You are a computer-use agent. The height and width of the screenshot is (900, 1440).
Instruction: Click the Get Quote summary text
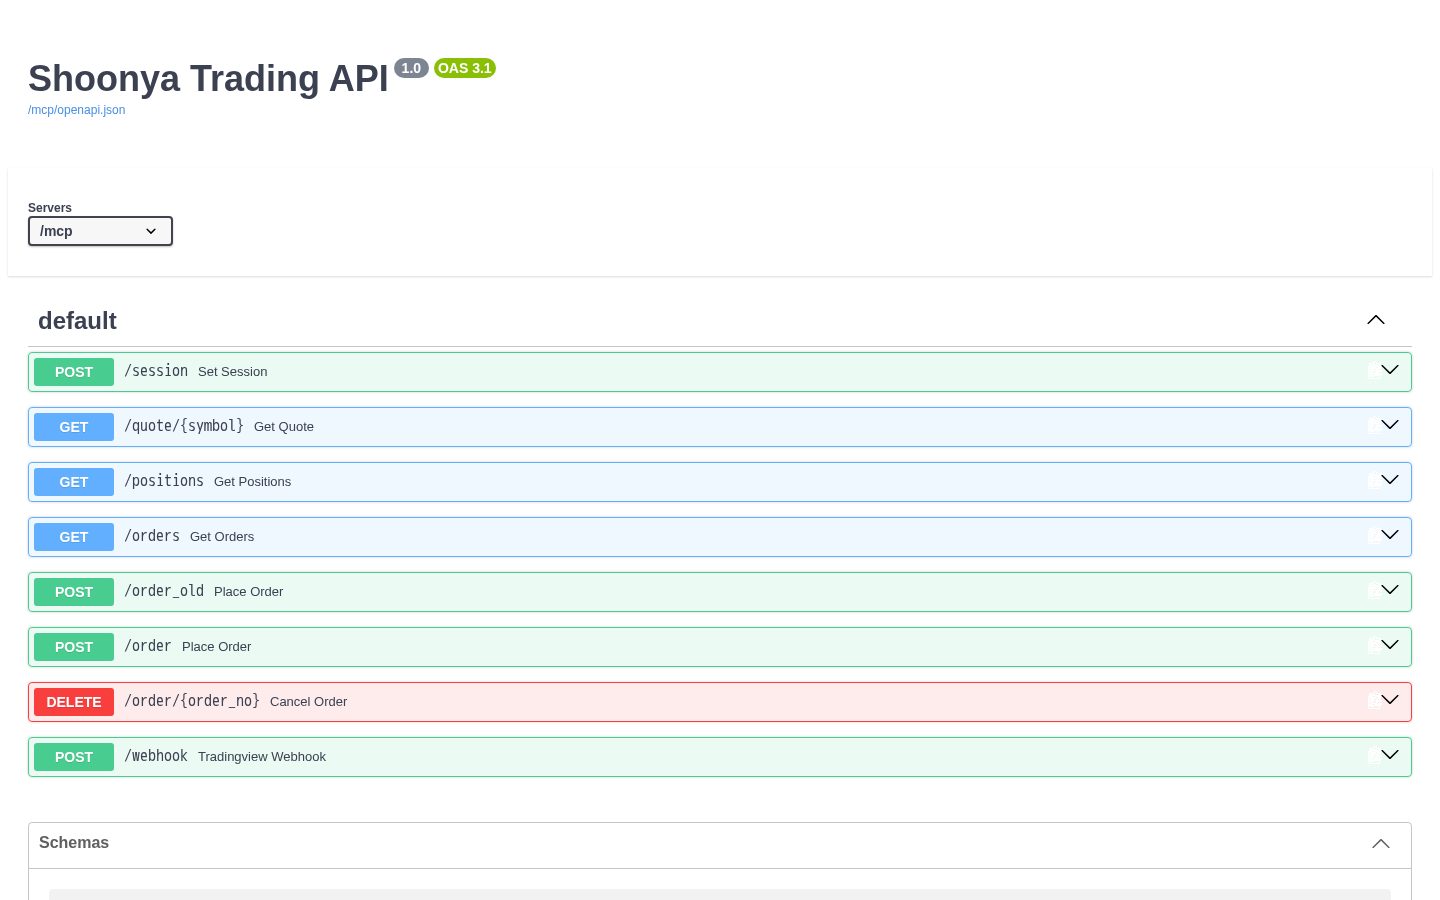[284, 427]
